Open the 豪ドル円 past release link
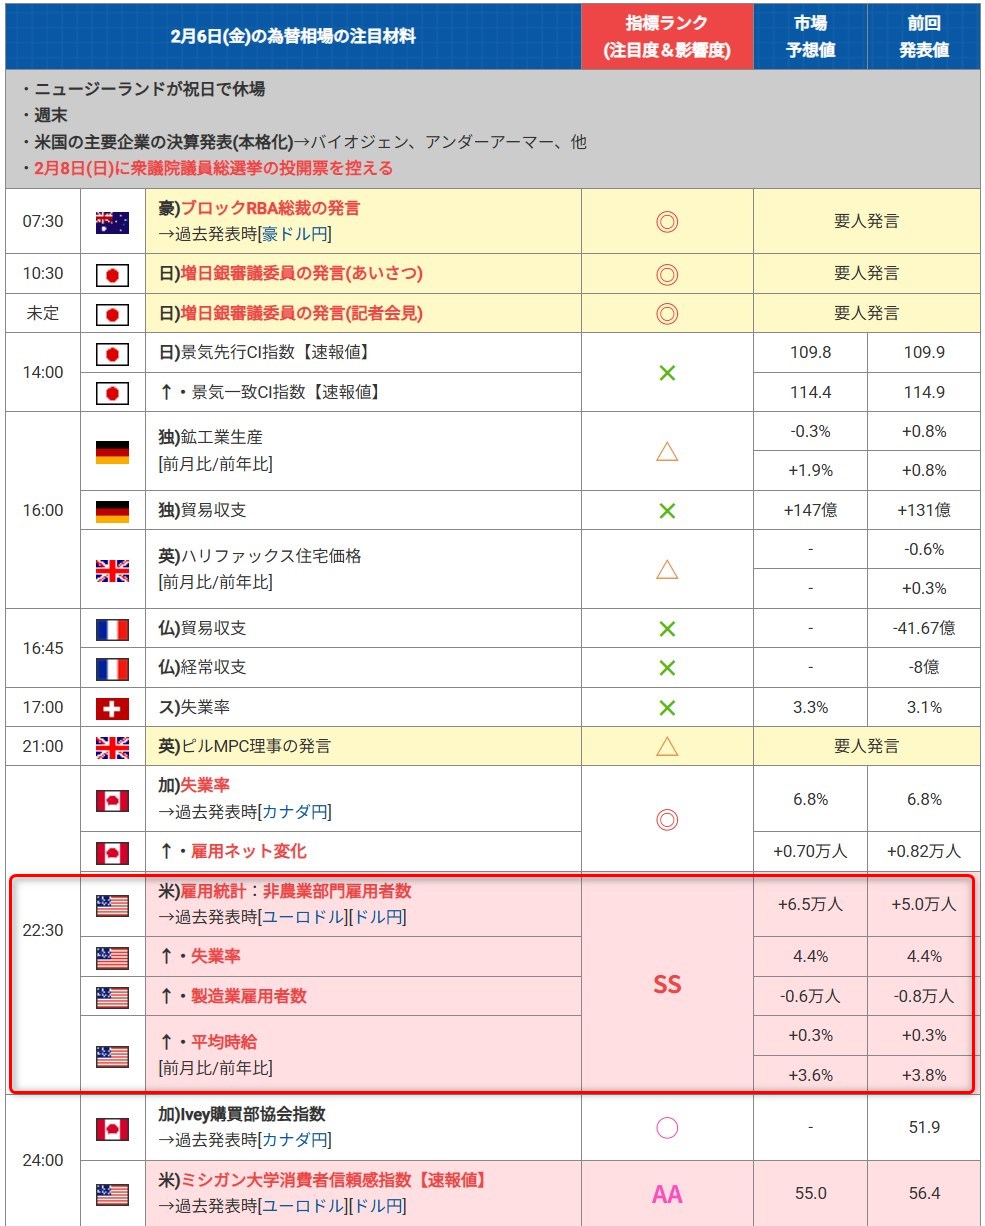Image resolution: width=985 pixels, height=1226 pixels. 295,234
